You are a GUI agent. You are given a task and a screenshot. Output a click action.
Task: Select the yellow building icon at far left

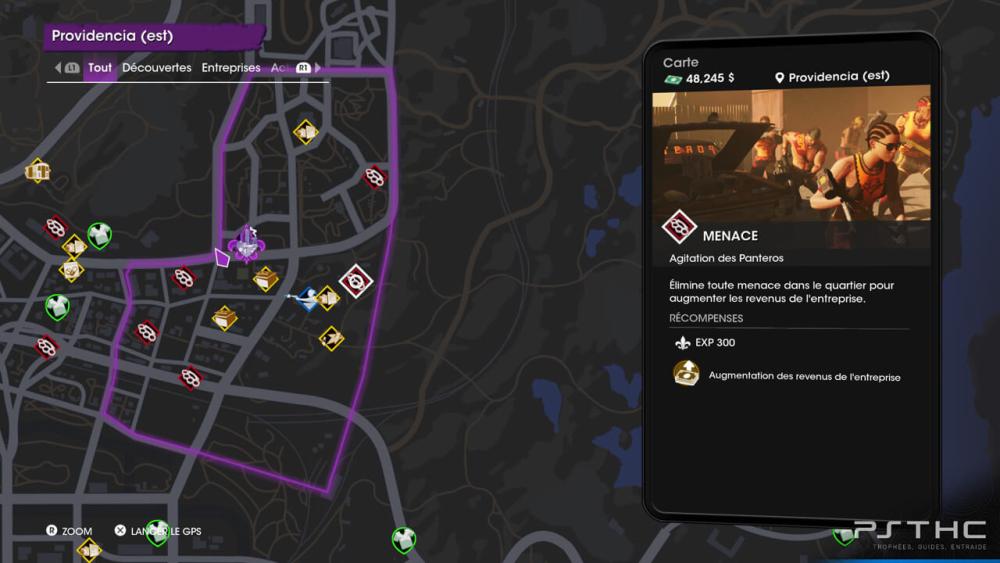click(x=37, y=171)
